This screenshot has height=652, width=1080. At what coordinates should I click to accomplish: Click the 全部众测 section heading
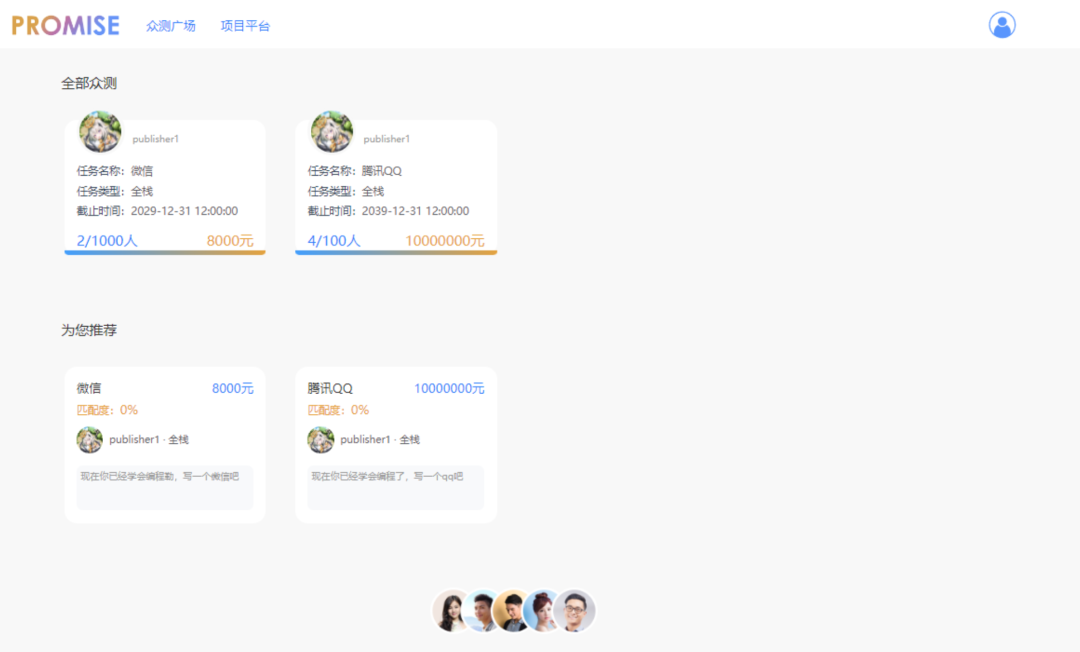[89, 82]
